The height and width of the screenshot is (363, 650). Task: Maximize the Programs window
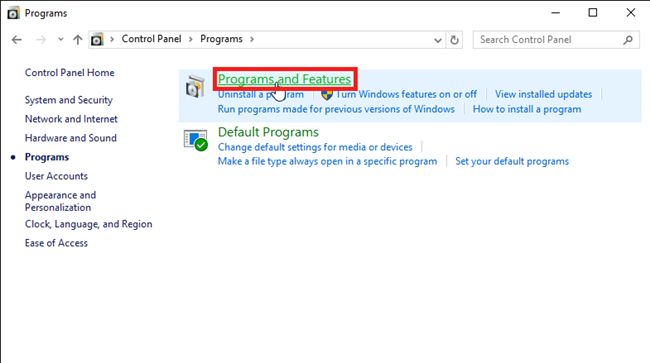593,13
